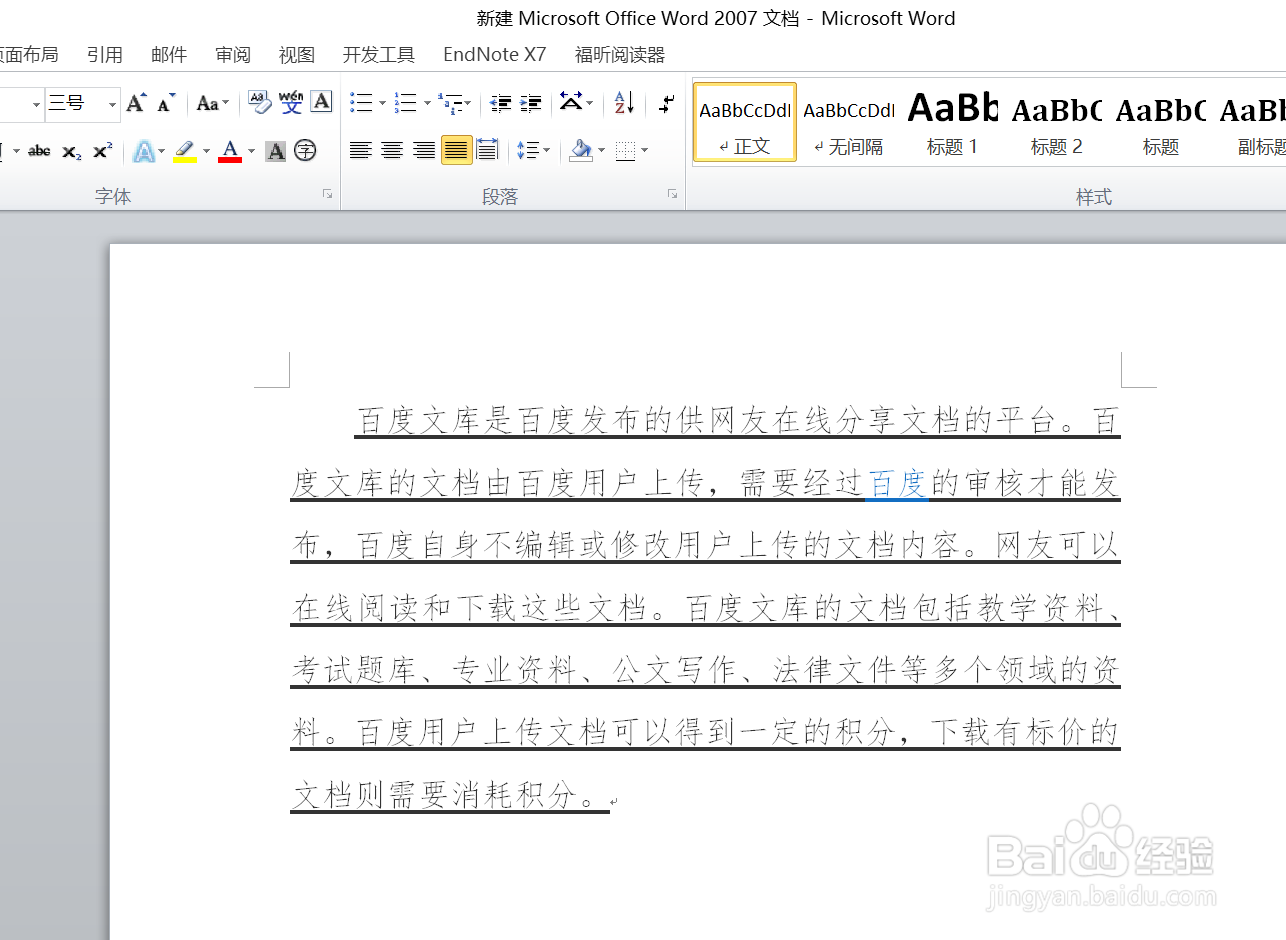
Task: Switch to 开发工具 tab
Action: pos(379,55)
